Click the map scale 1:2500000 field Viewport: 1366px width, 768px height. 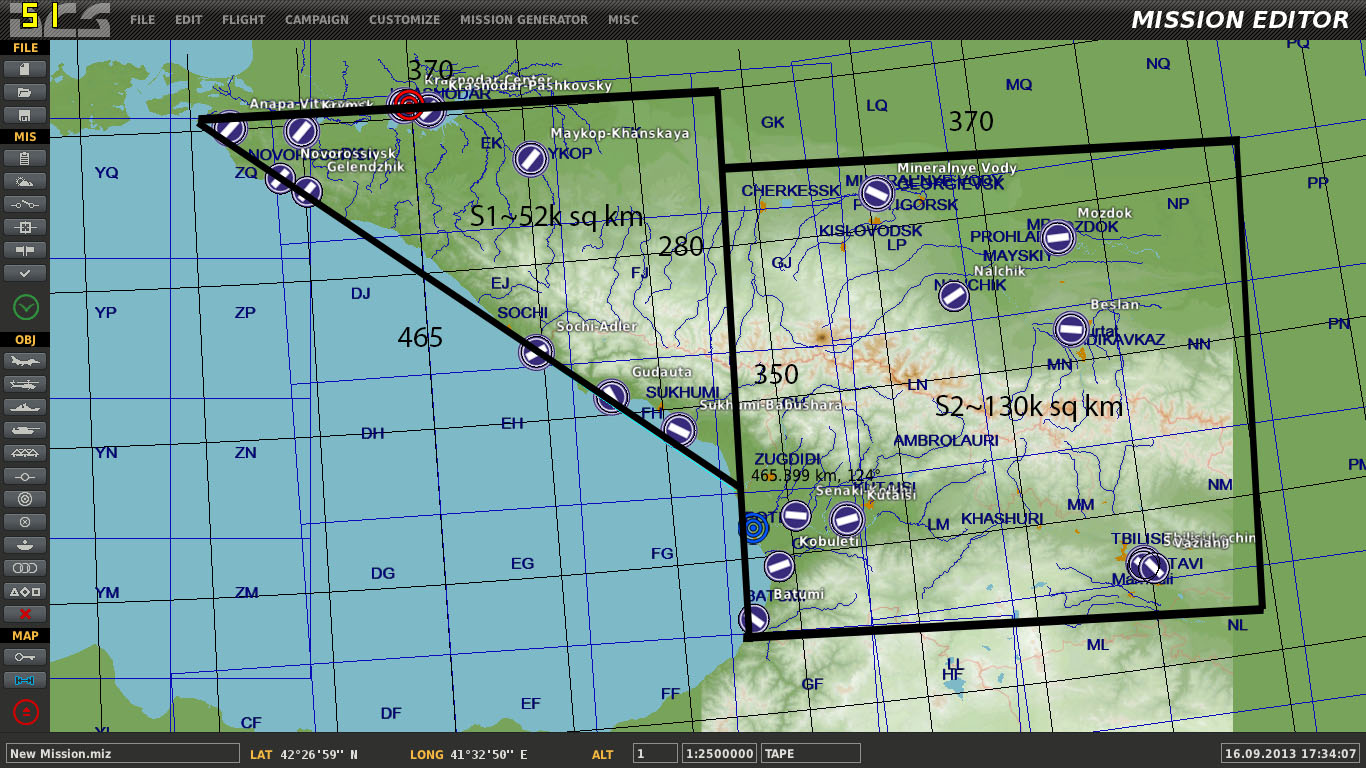719,753
